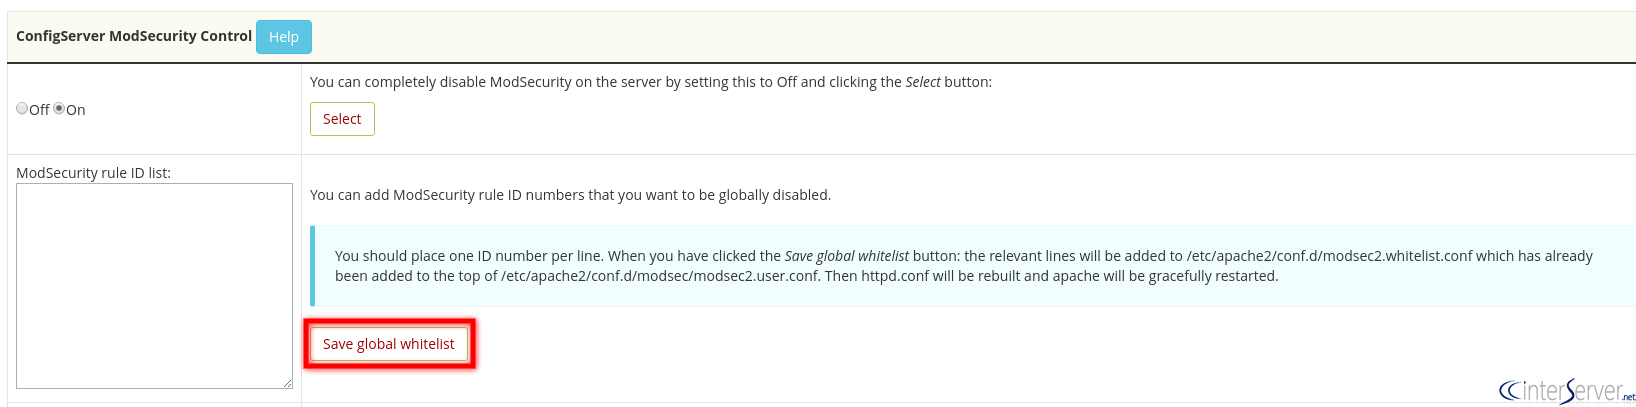The height and width of the screenshot is (407, 1636).
Task: Open the Help button
Action: click(x=284, y=37)
